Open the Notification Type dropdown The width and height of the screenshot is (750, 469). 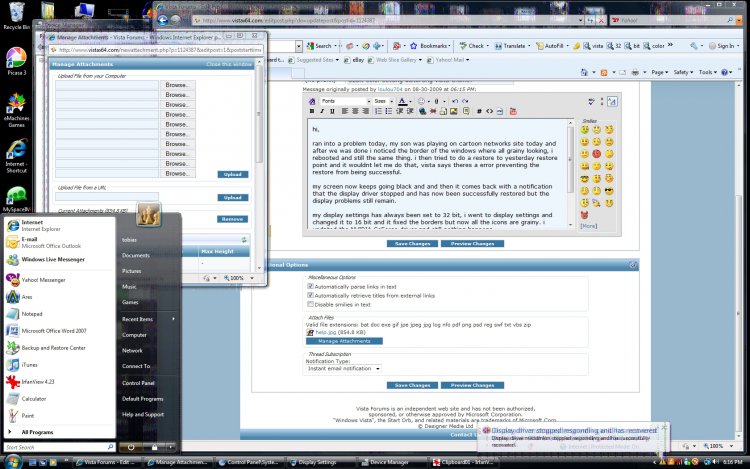pyautogui.click(x=343, y=369)
